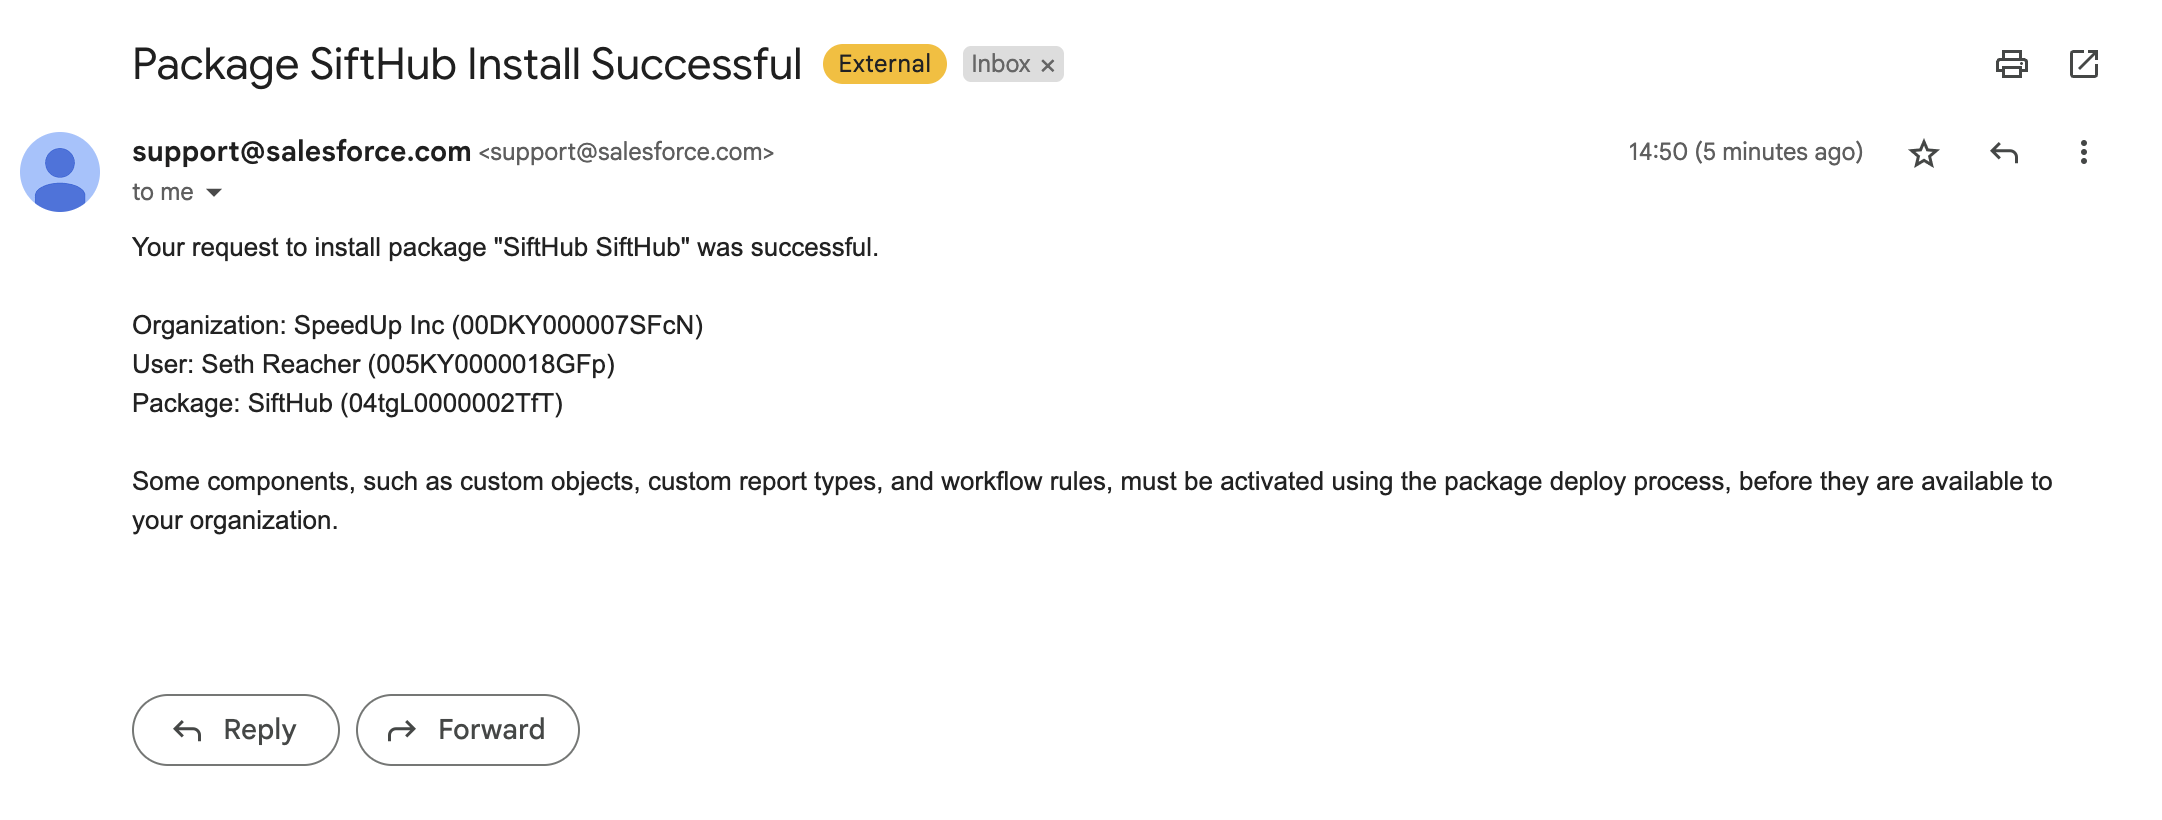Print this email using the printer icon
The width and height of the screenshot is (2162, 820).
tap(2011, 65)
